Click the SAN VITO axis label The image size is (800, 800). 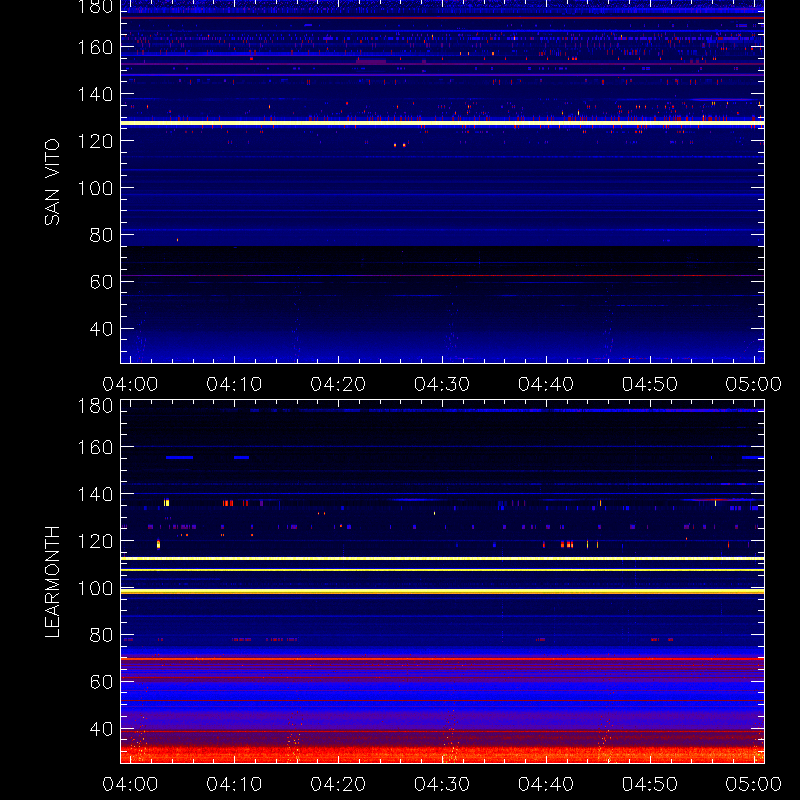pyautogui.click(x=52, y=182)
